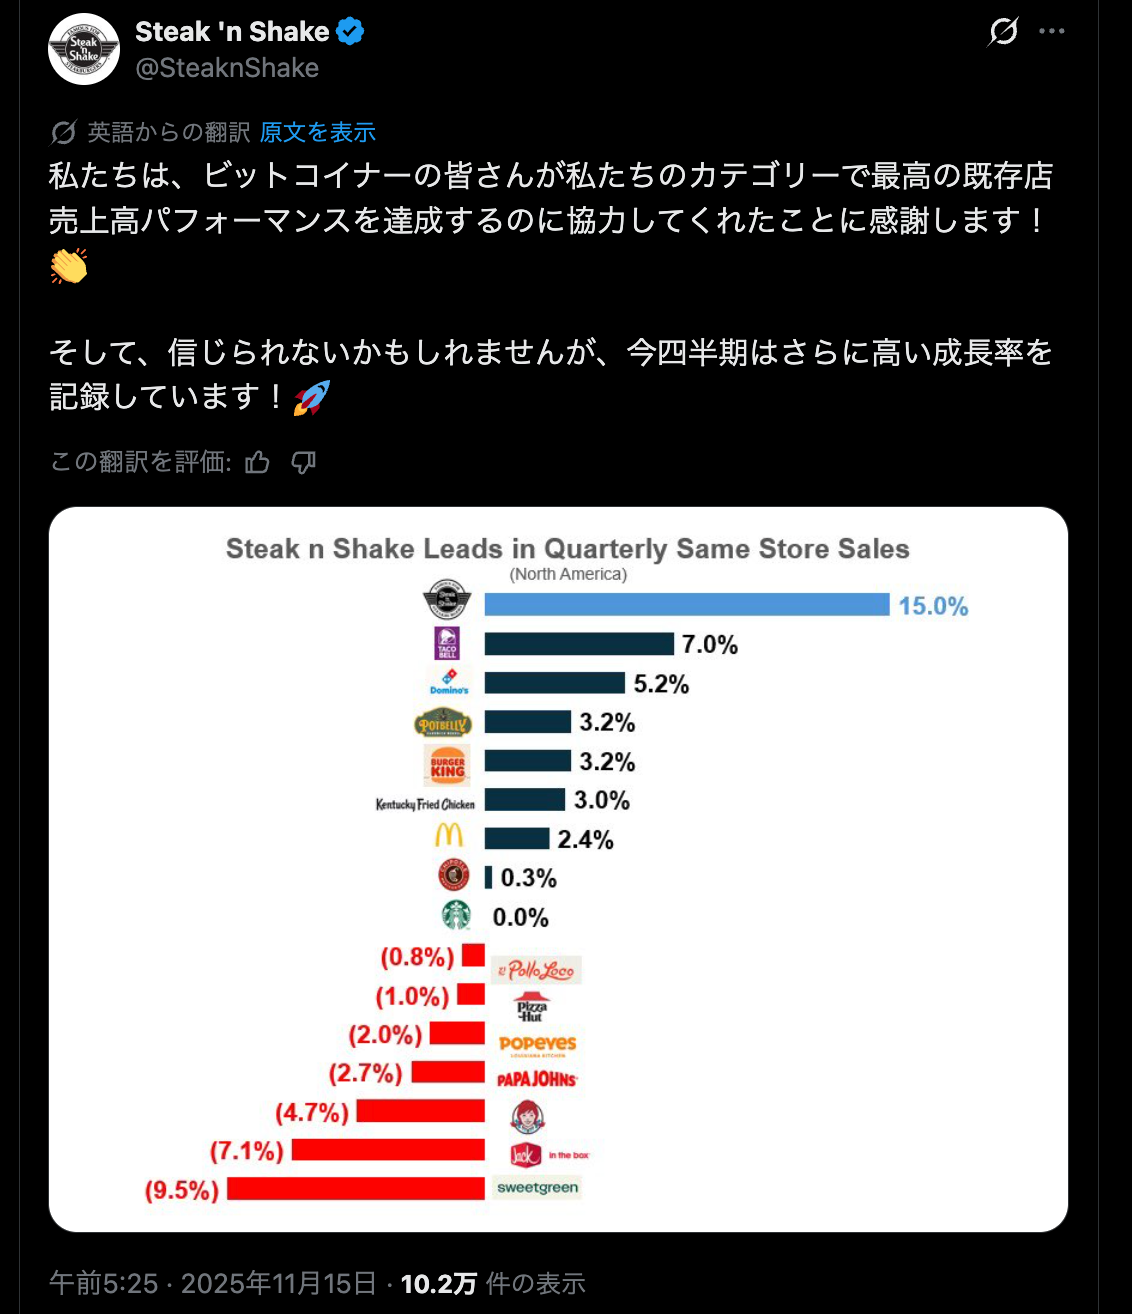Open the Steak 'n Shake display name
1132x1314 pixels.
232,32
